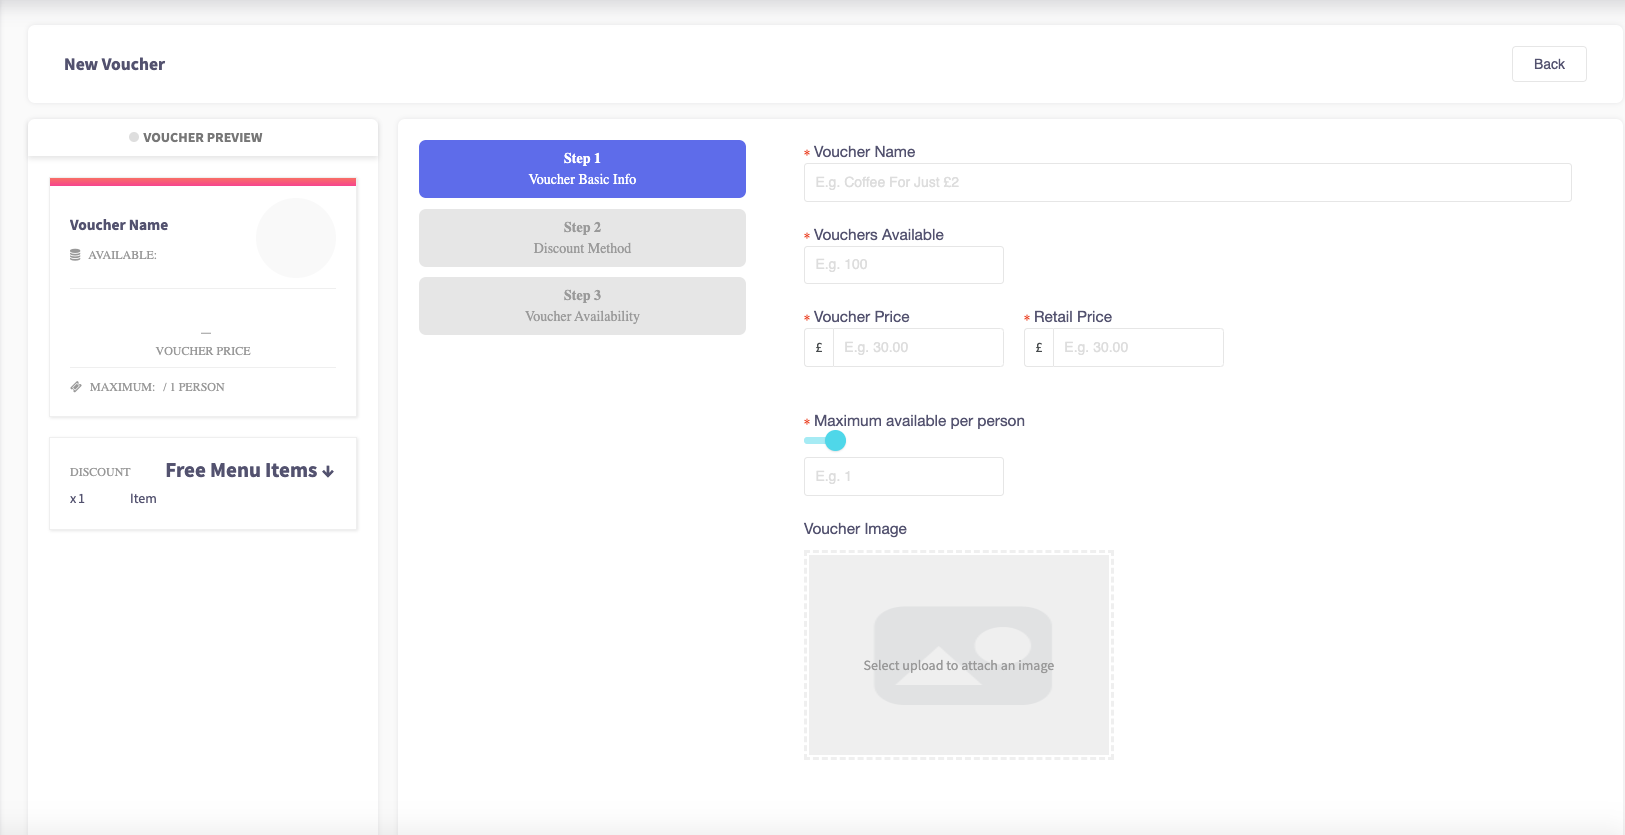
Task: Click the MAXIMUM: / 1 PERSON text
Action: click(157, 387)
